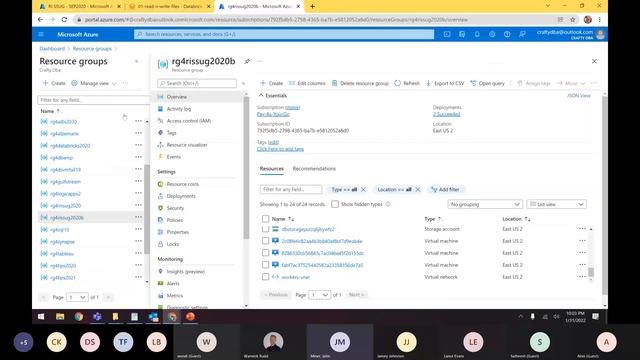Click Edit columns in toolbar
Screen dimensions: 640x360
(x=307, y=83)
